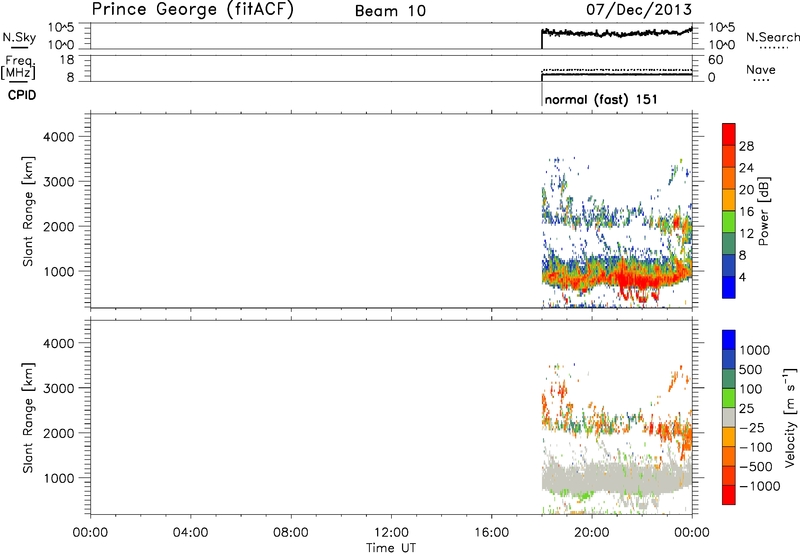Pick the red top segment of Power colour bar
This screenshot has height=554, width=800.
click(729, 135)
